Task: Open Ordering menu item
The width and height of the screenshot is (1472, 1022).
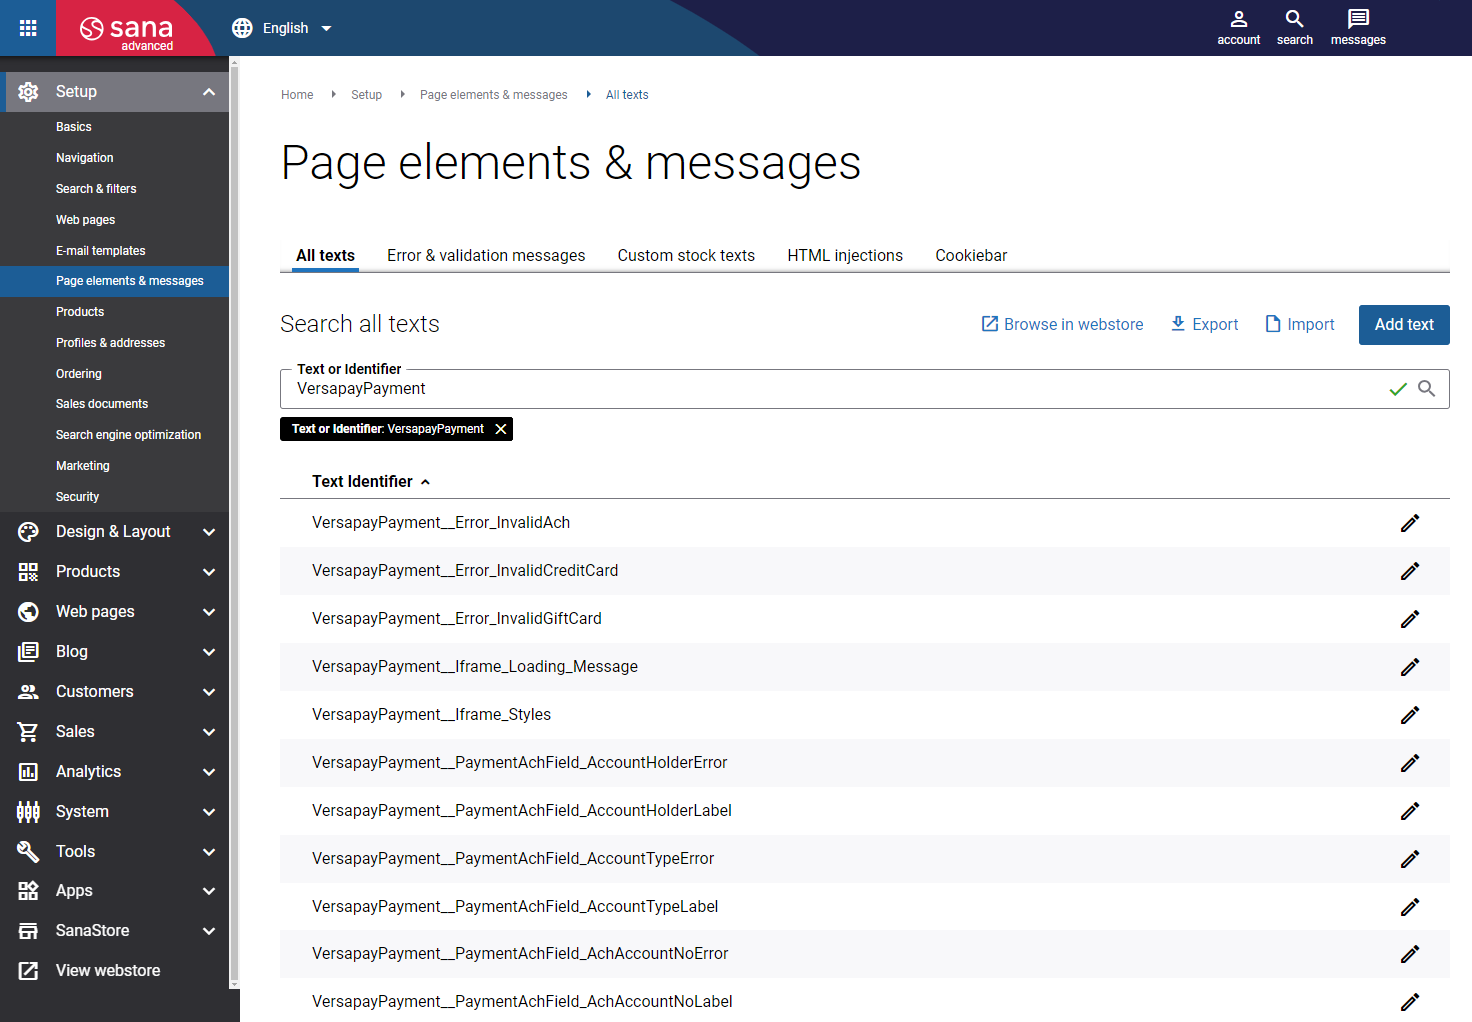Action: (x=79, y=374)
